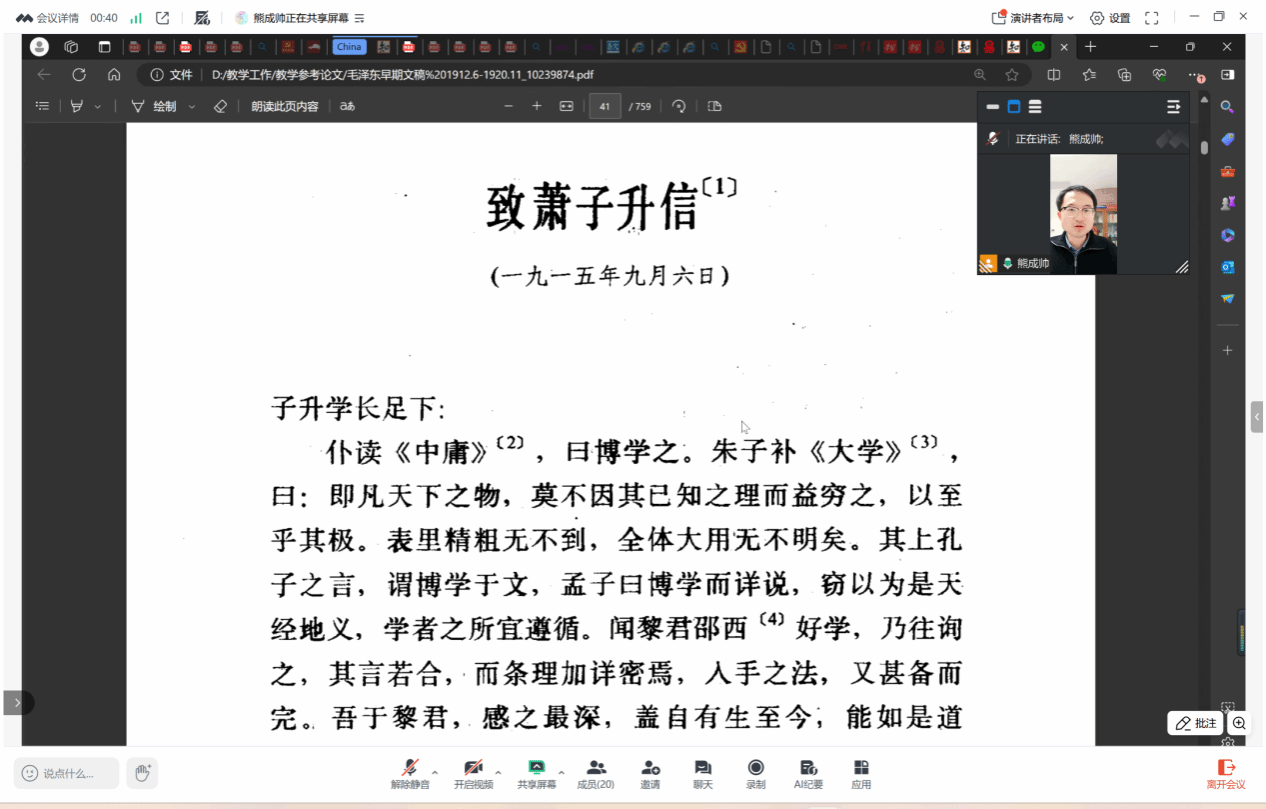This screenshot has width=1266, height=809.
Task: Expand the 演讲者布局 layout dropdown
Action: tap(1033, 18)
